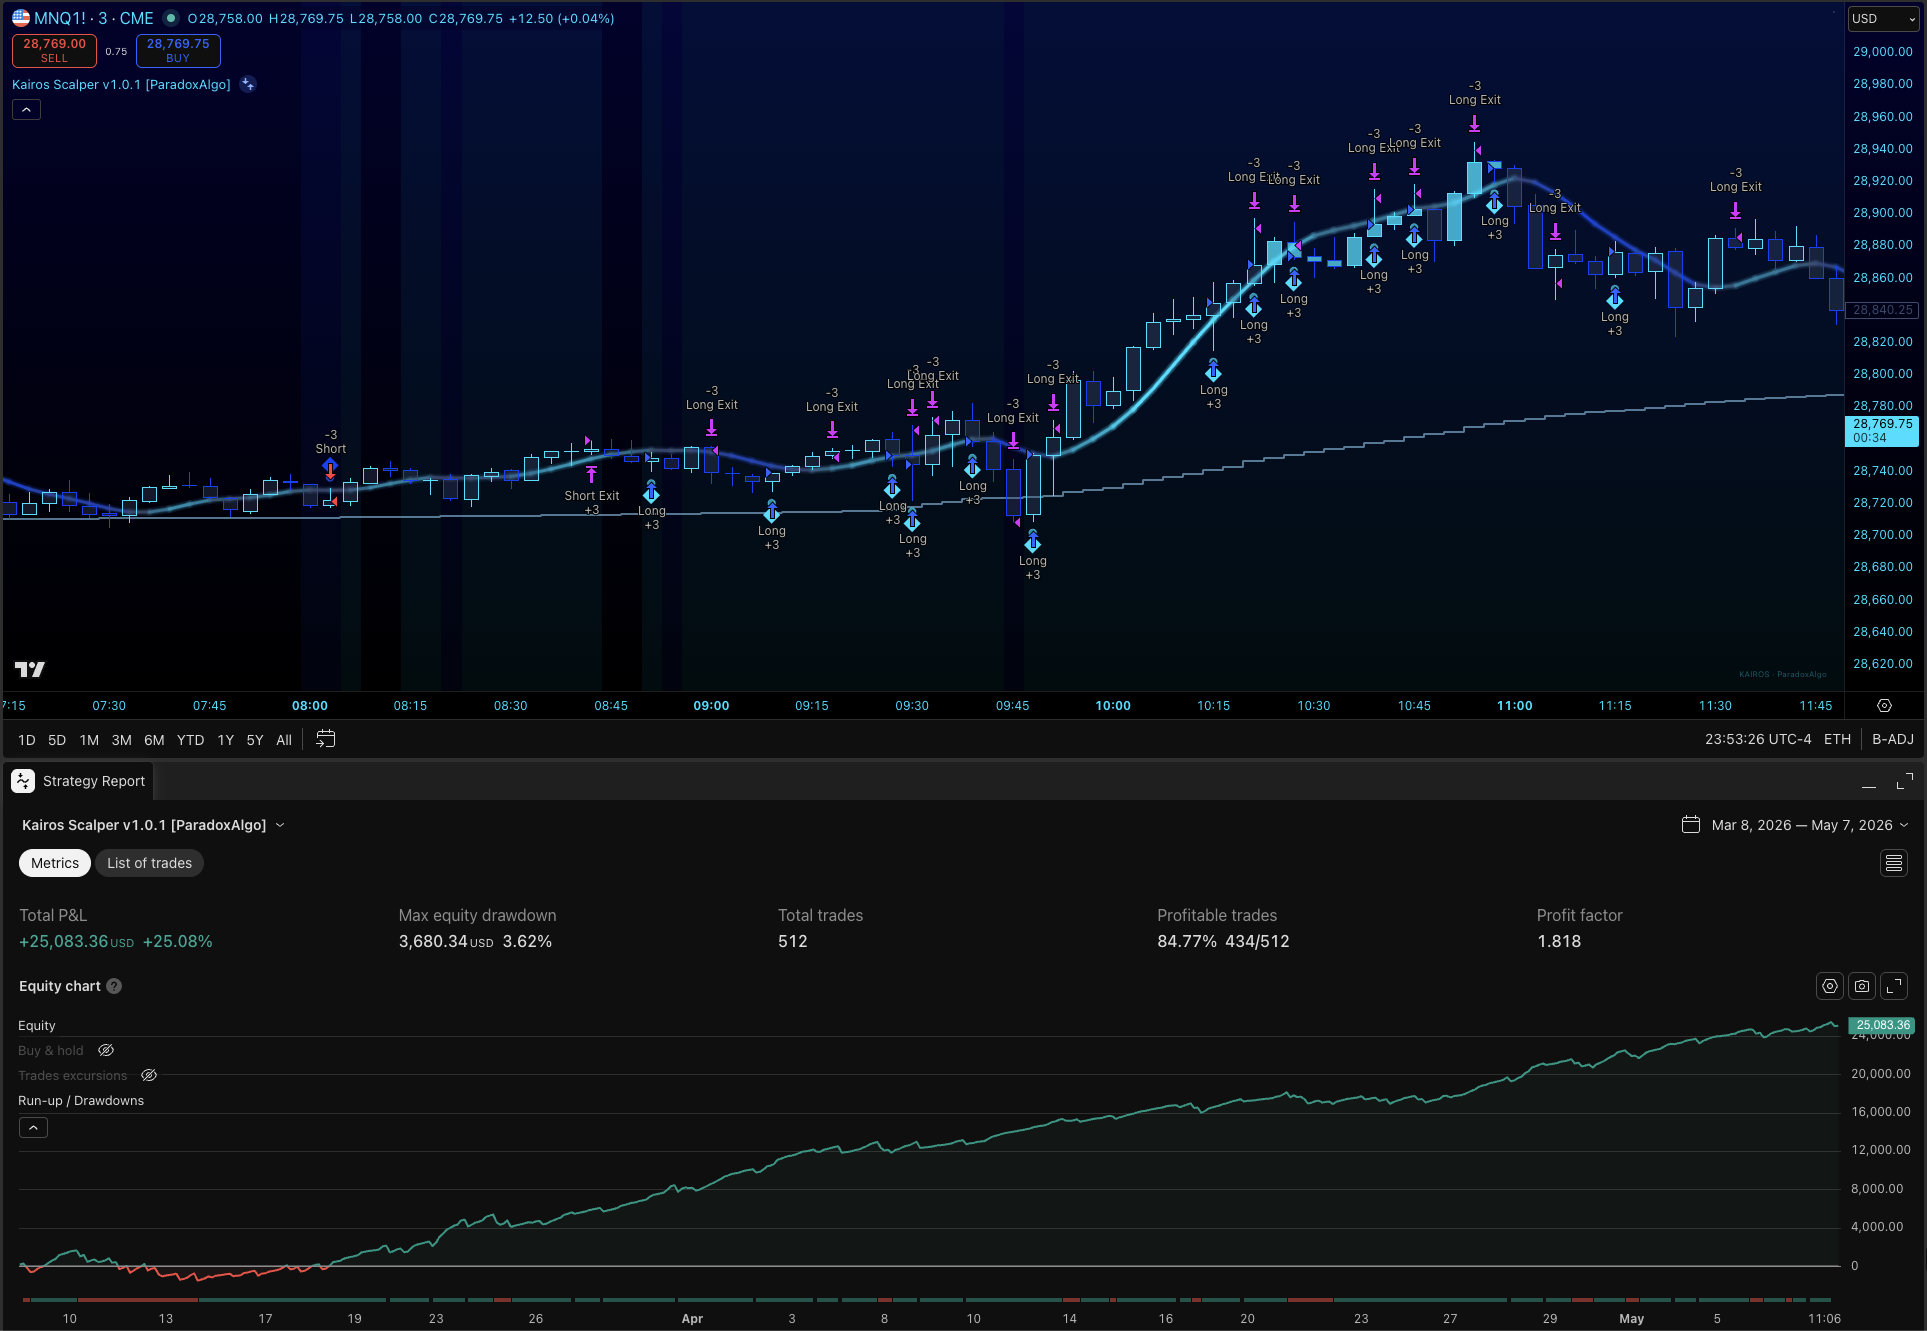Click the Profit factor value 1.818
The image size is (1927, 1331).
tap(1559, 941)
